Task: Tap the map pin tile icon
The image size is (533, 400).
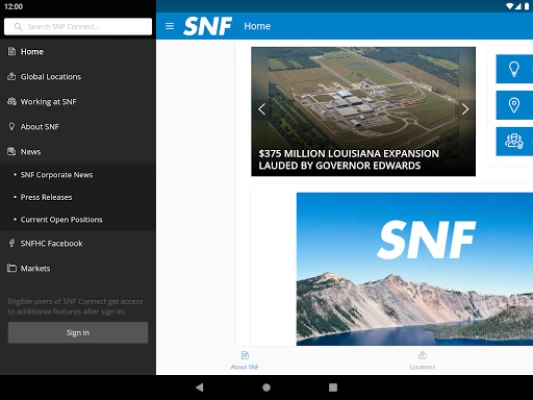Action: click(x=514, y=105)
